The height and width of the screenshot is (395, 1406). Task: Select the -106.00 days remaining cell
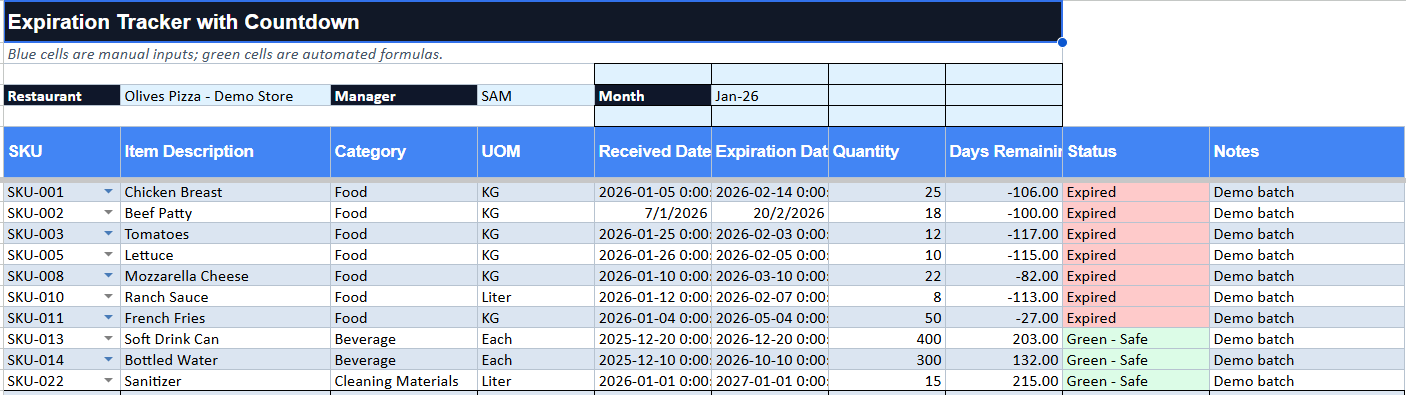click(1004, 192)
